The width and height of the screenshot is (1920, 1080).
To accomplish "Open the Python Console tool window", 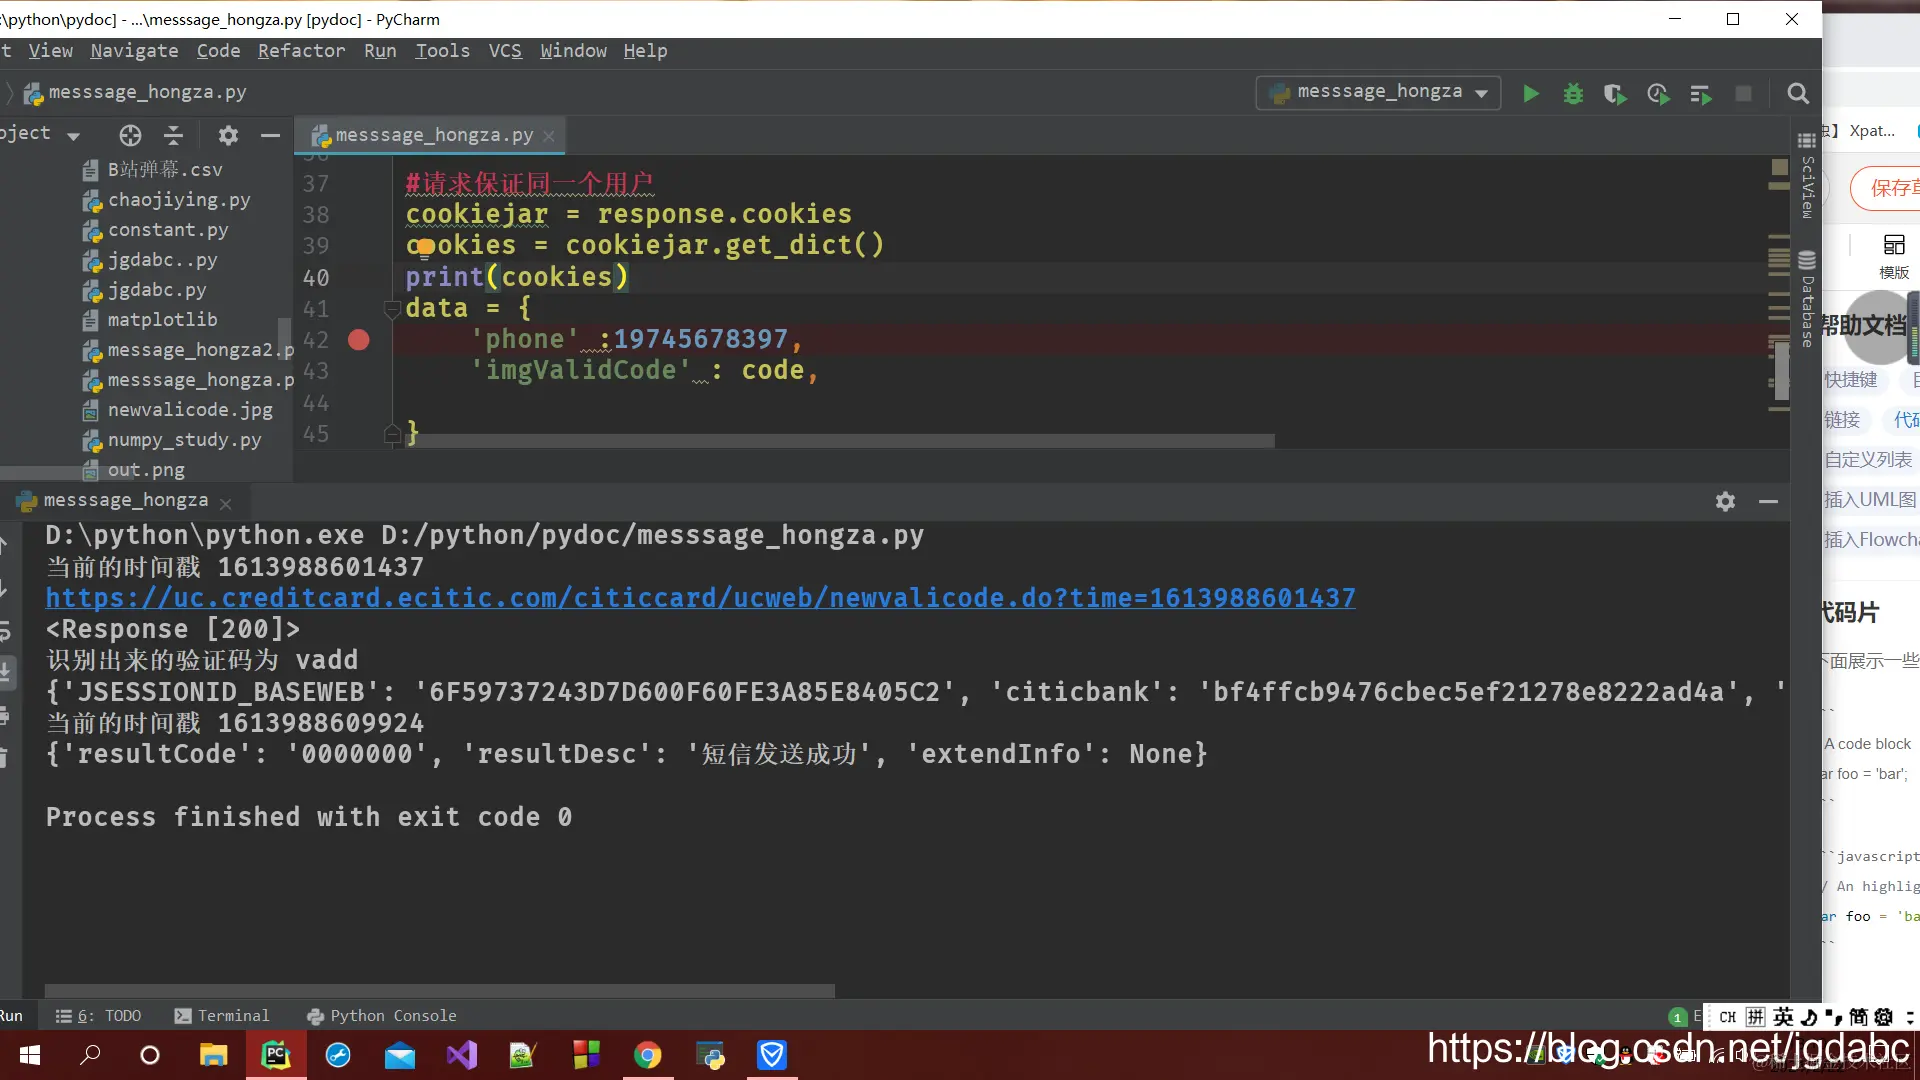I will 381,1016.
